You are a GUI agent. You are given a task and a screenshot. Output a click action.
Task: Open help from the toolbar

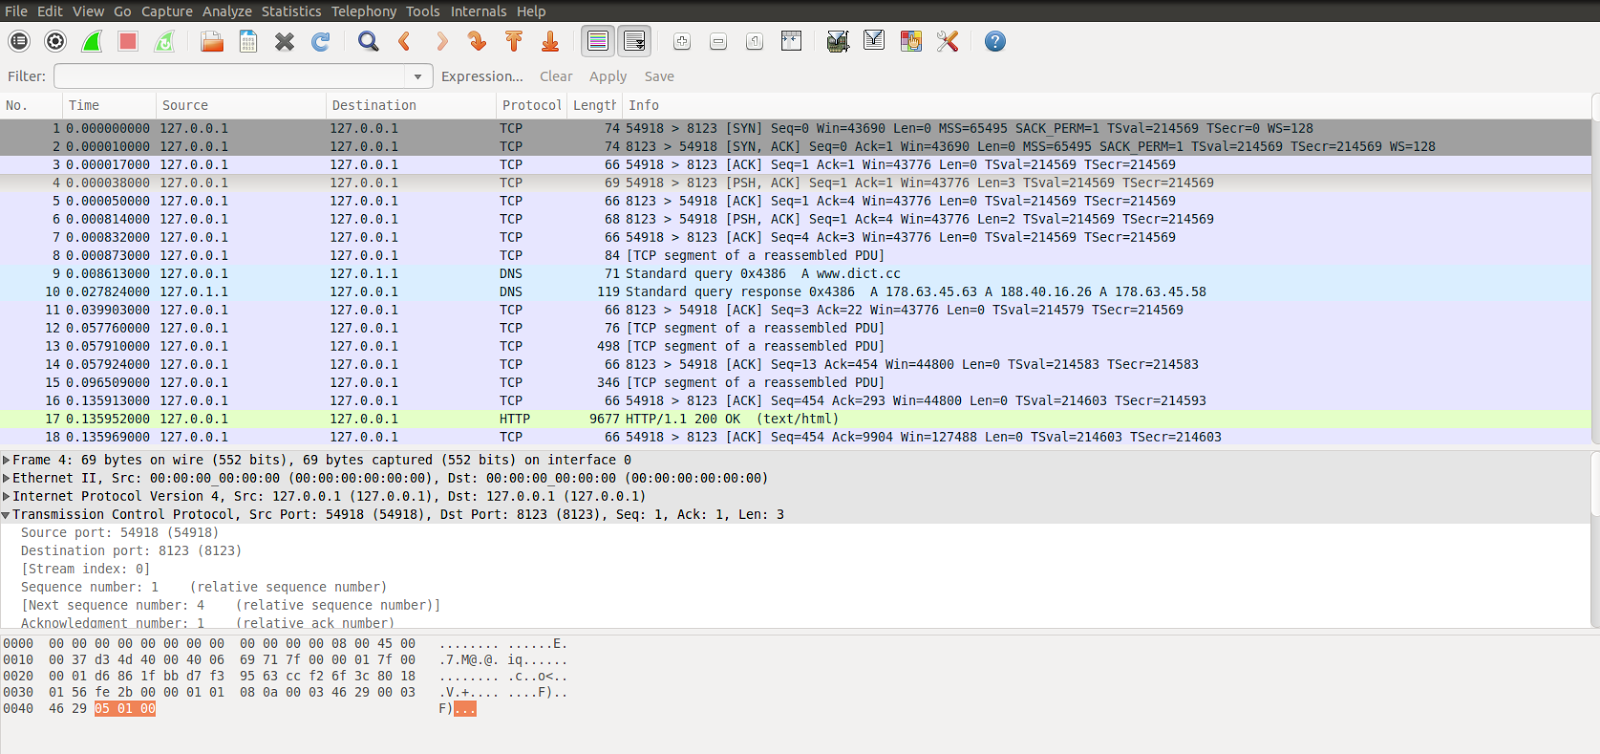click(x=995, y=41)
